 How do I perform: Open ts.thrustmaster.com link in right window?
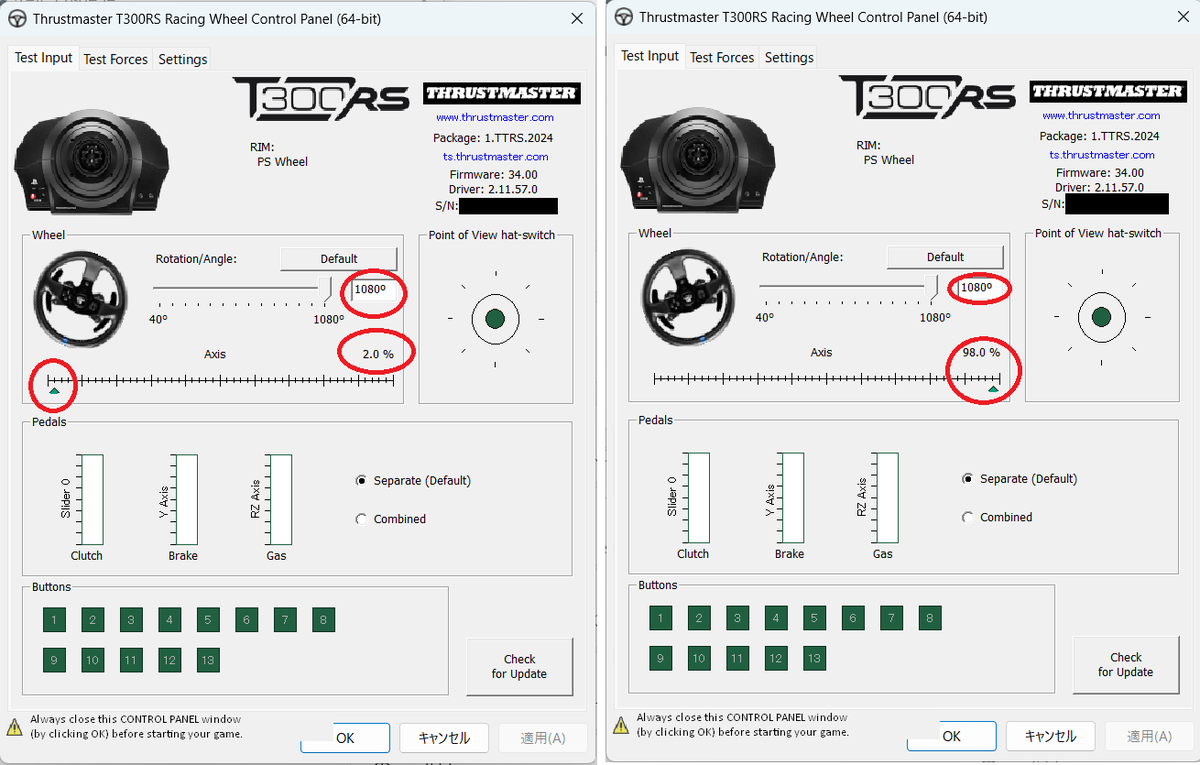[1101, 154]
